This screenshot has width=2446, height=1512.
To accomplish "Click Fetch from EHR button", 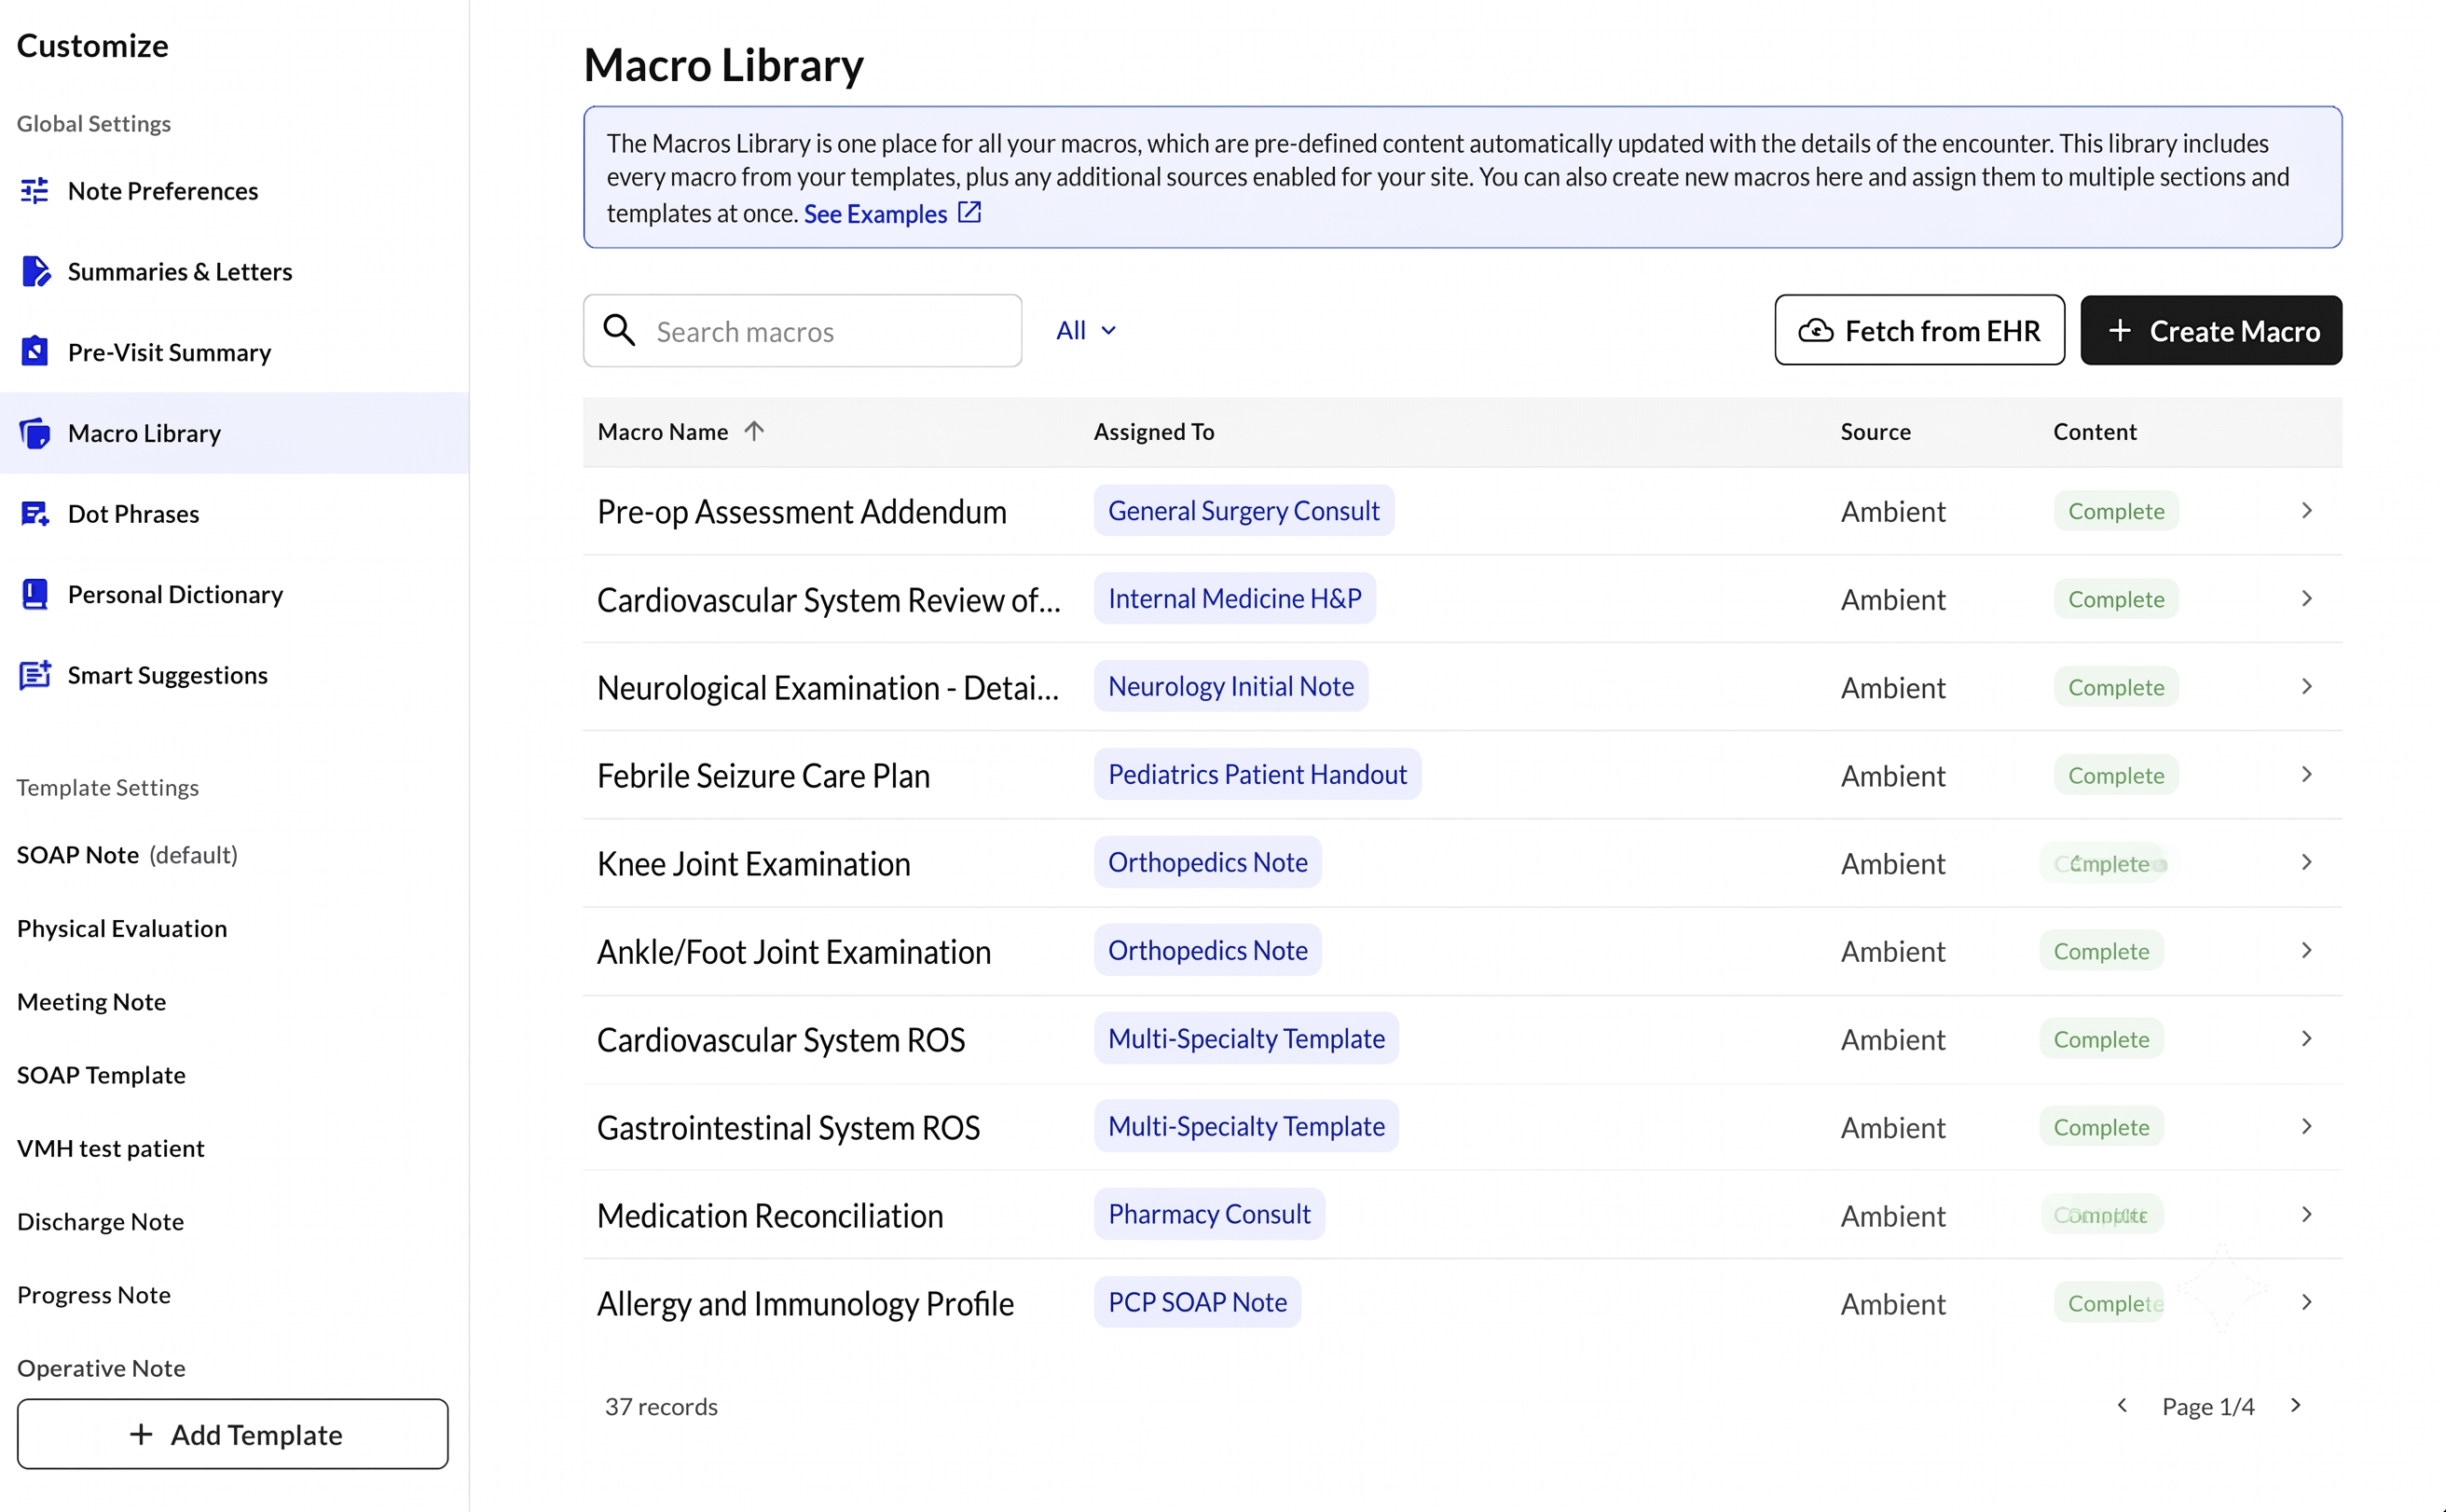I will [x=1919, y=330].
